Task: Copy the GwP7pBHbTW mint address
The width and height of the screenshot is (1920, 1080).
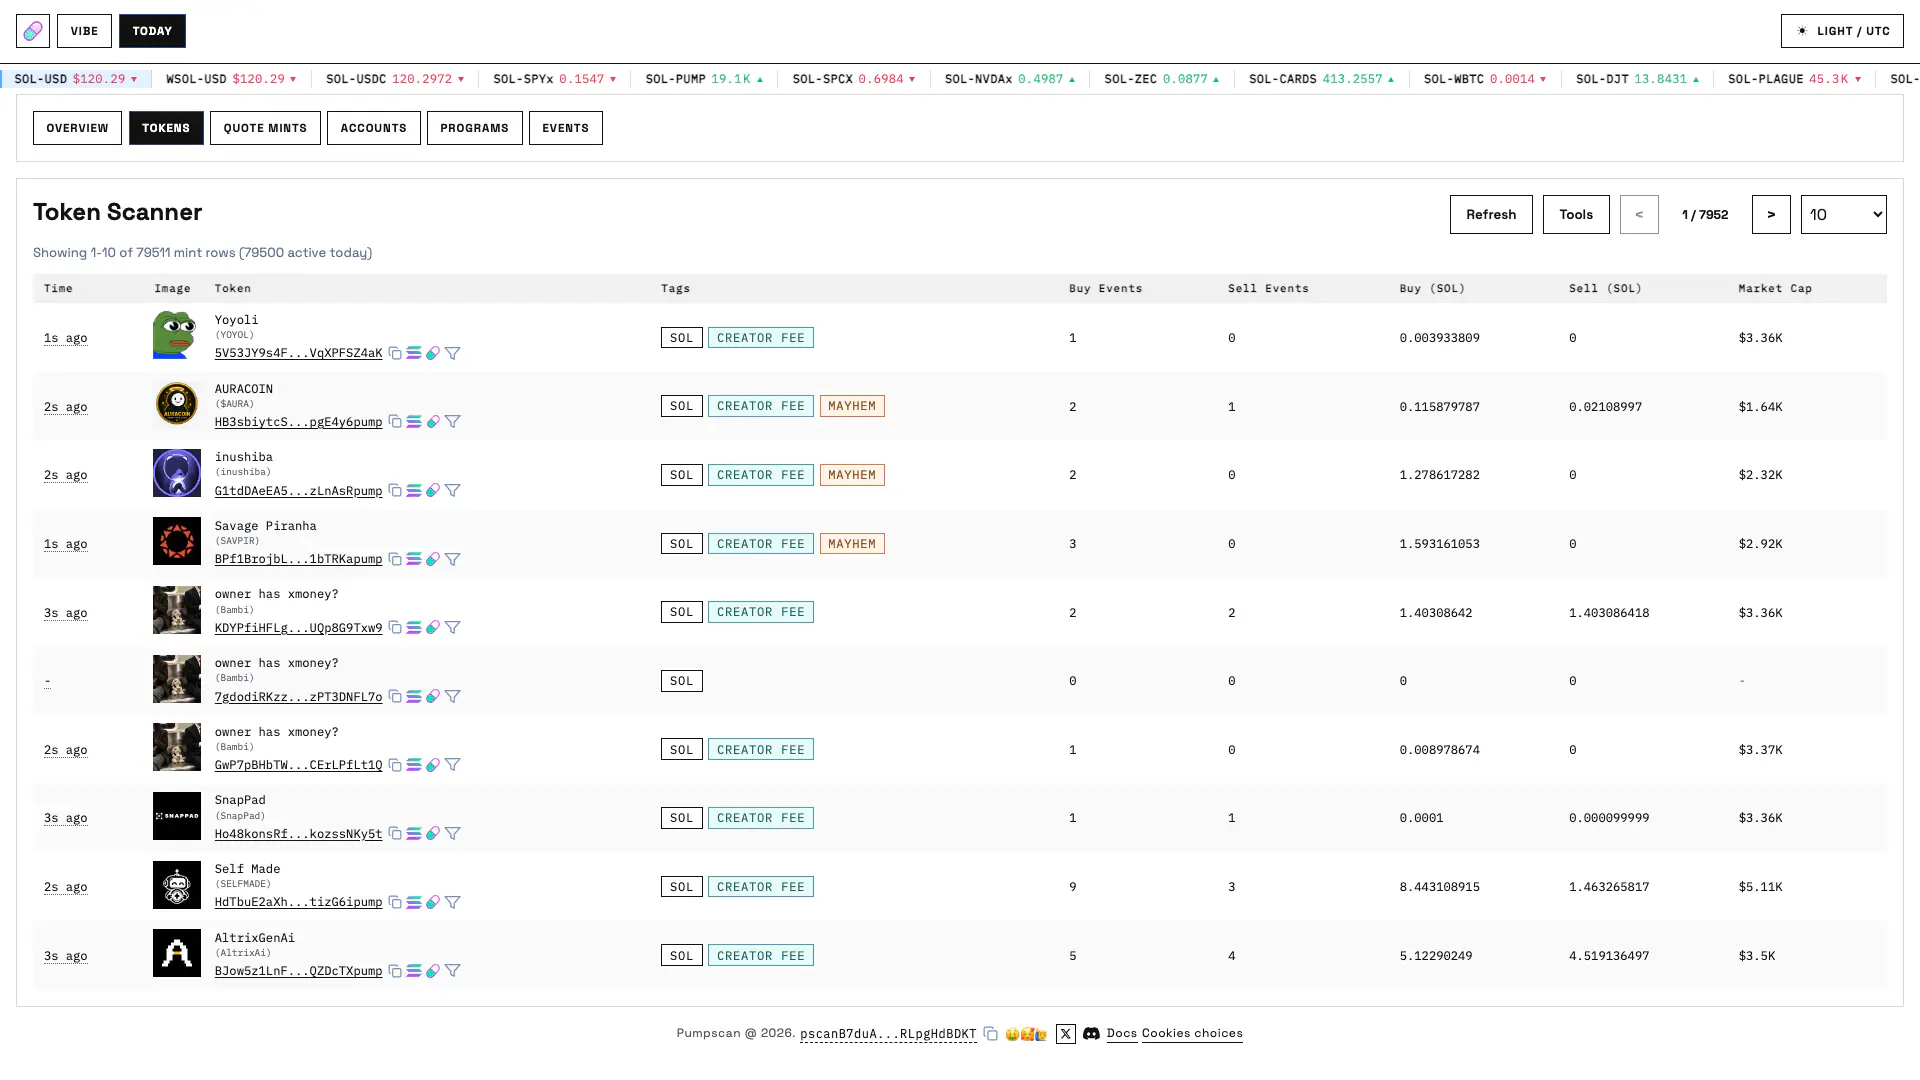Action: coord(395,765)
